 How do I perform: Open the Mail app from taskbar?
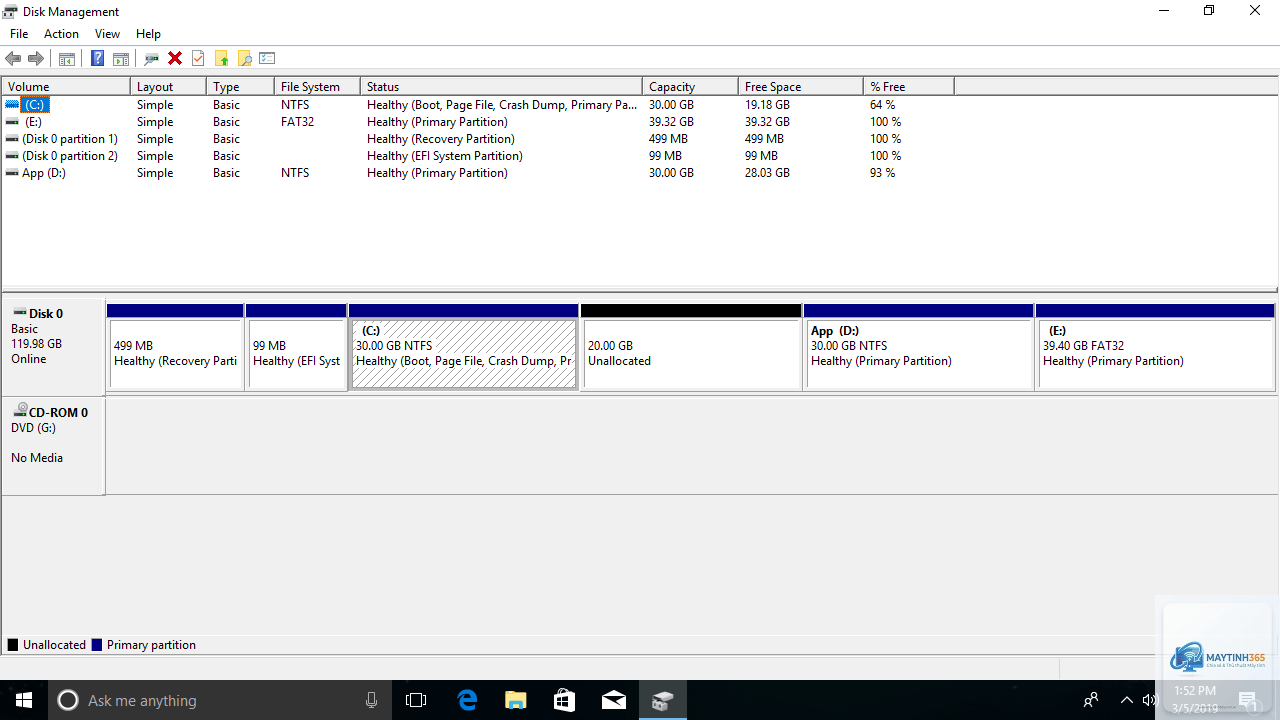[613, 700]
